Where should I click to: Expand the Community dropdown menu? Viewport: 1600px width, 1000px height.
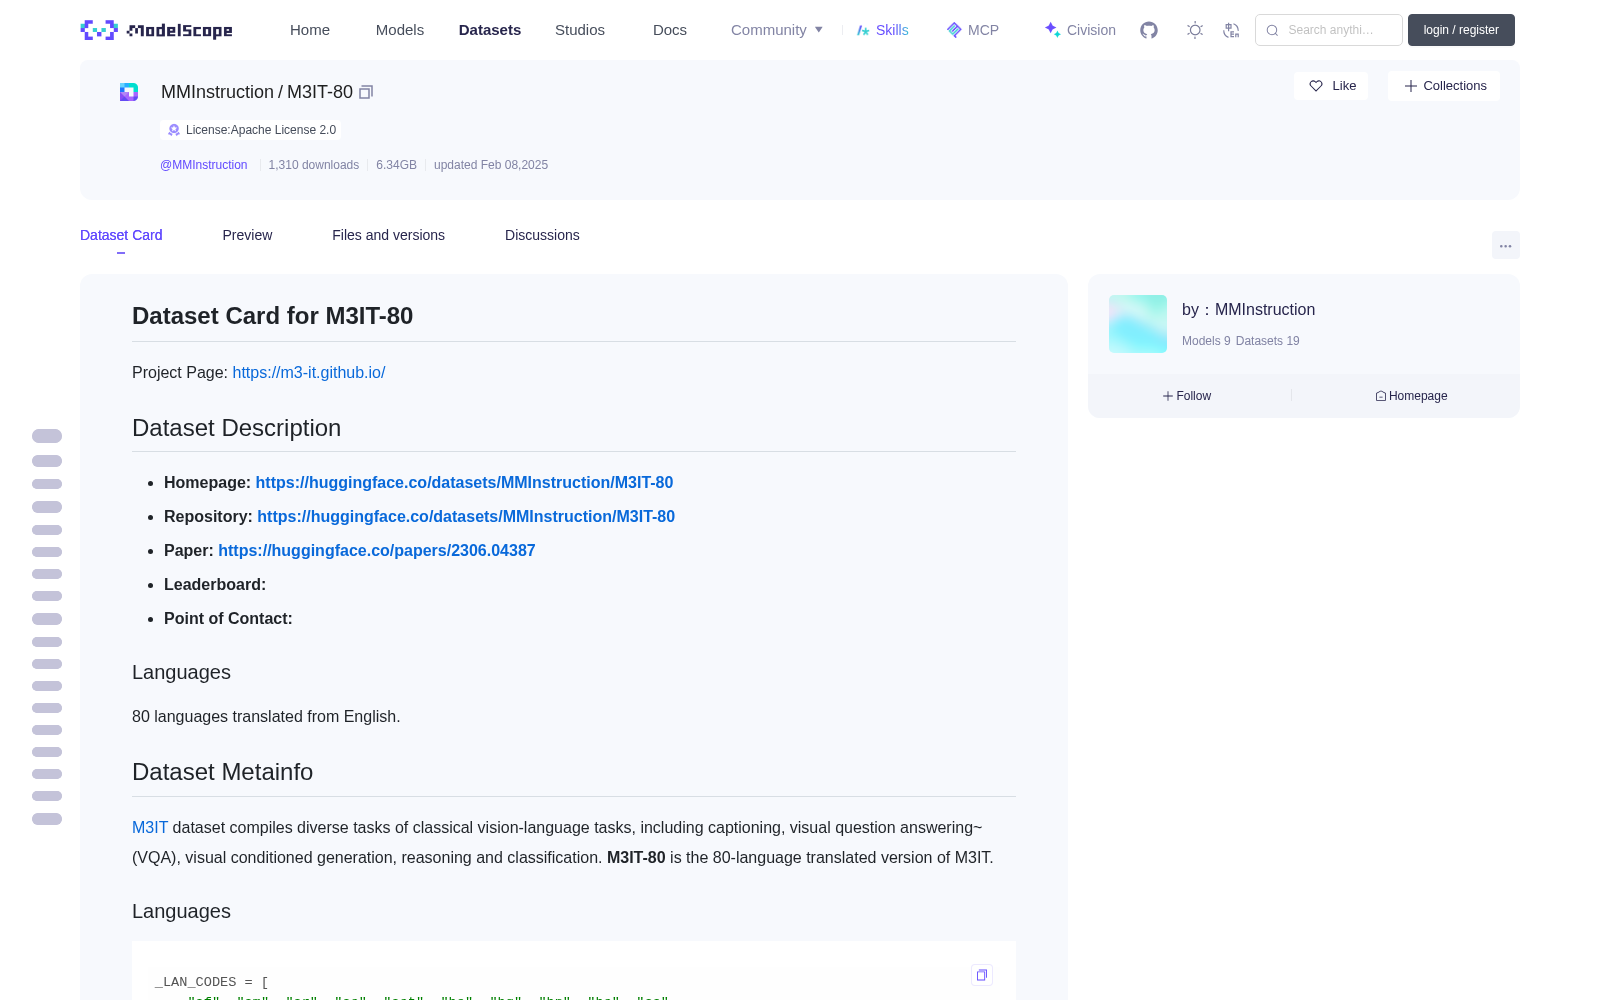click(x=777, y=30)
